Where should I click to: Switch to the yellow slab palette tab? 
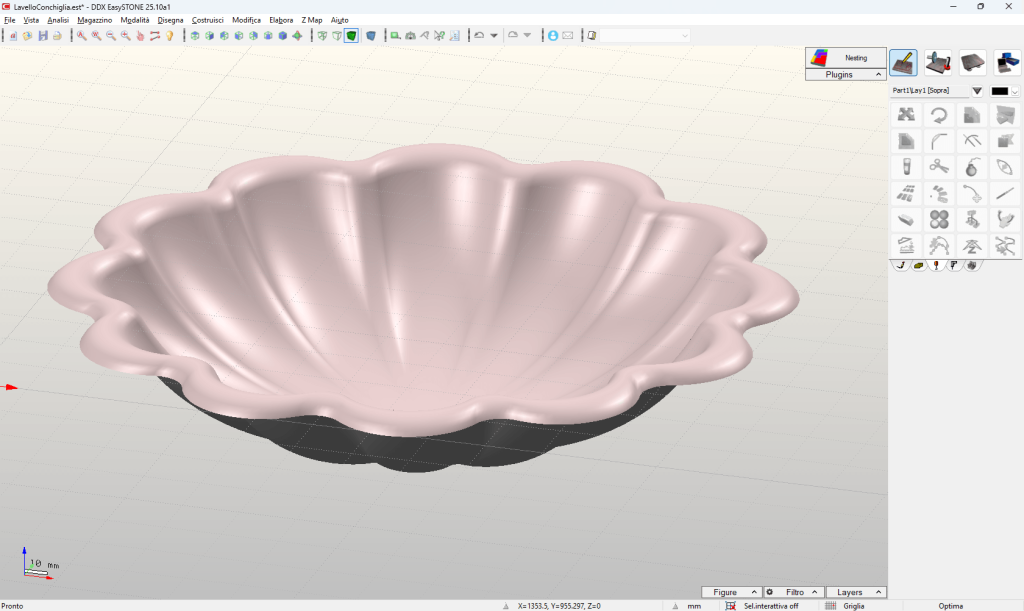(x=918, y=265)
